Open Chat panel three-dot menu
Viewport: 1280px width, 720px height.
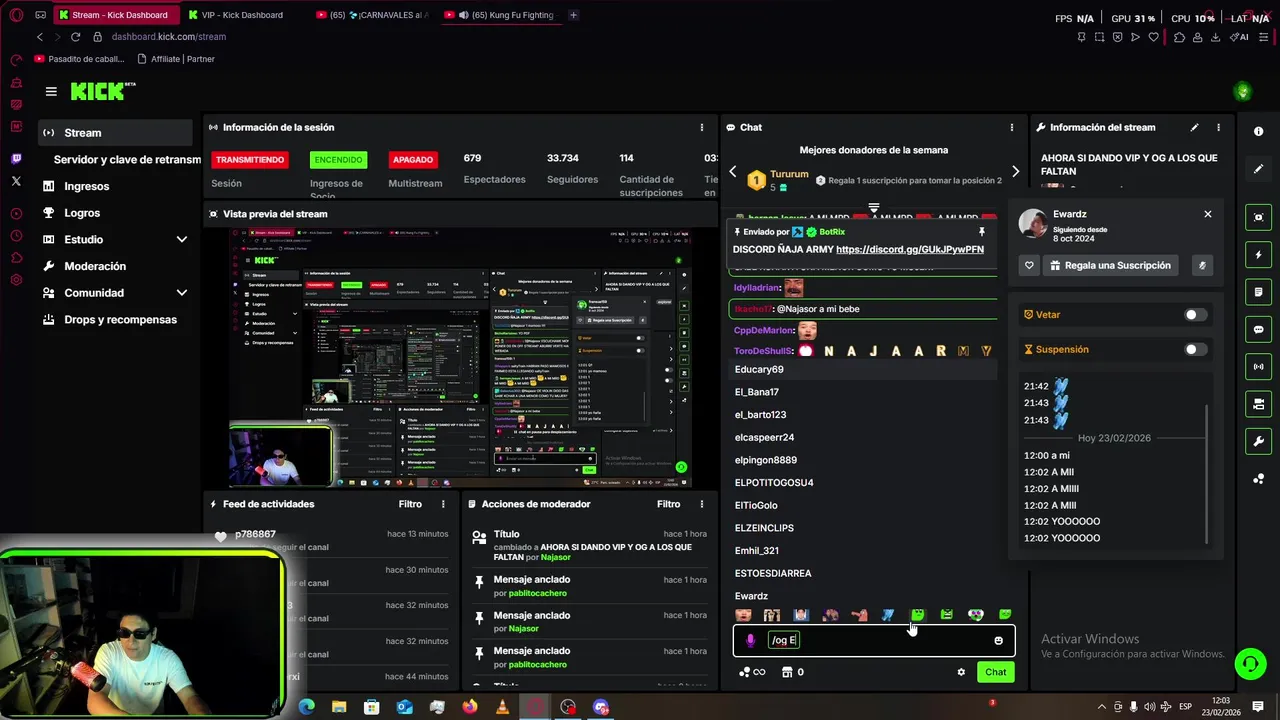1011,128
